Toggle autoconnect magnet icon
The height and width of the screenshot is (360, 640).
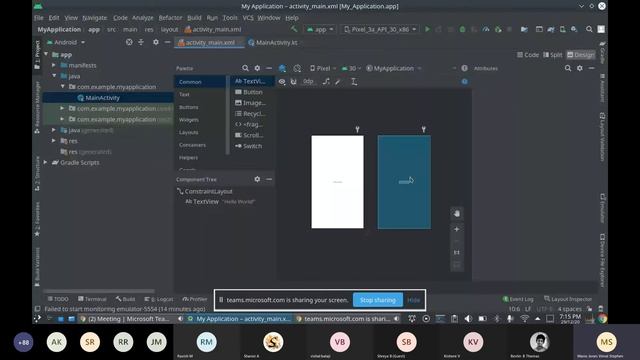click(x=293, y=82)
